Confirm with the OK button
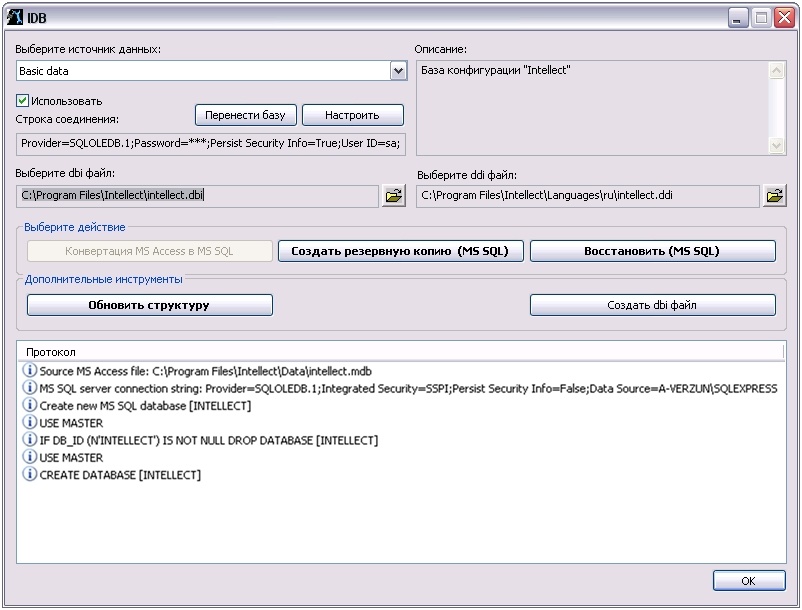Image resolution: width=802 pixels, height=610 pixels. (x=748, y=581)
